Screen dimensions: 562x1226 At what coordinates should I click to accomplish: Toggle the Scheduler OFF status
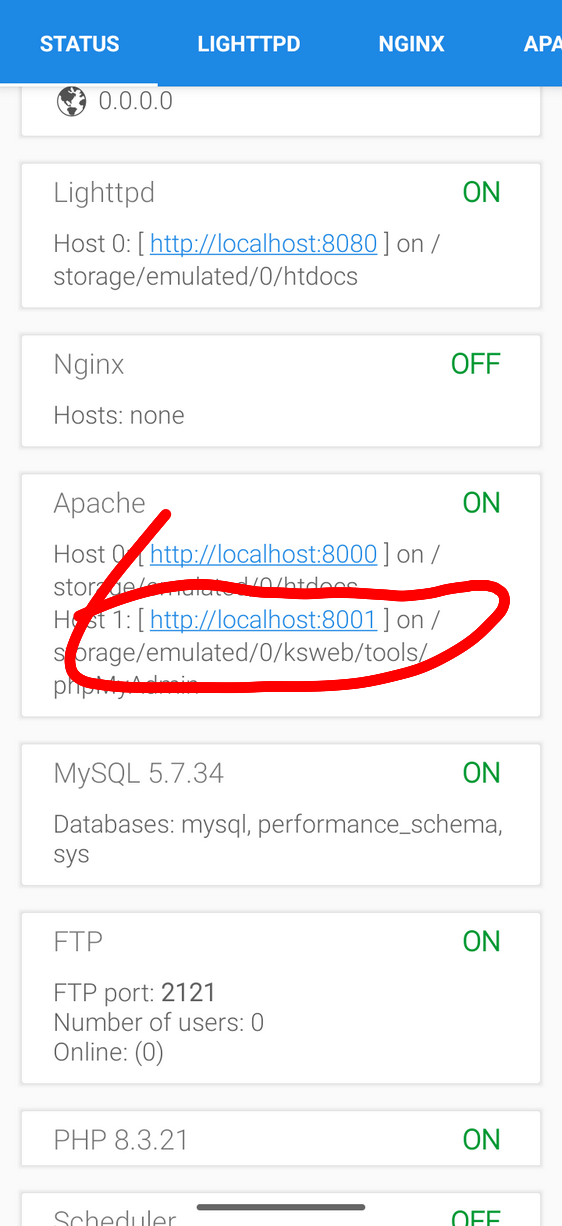click(475, 1218)
